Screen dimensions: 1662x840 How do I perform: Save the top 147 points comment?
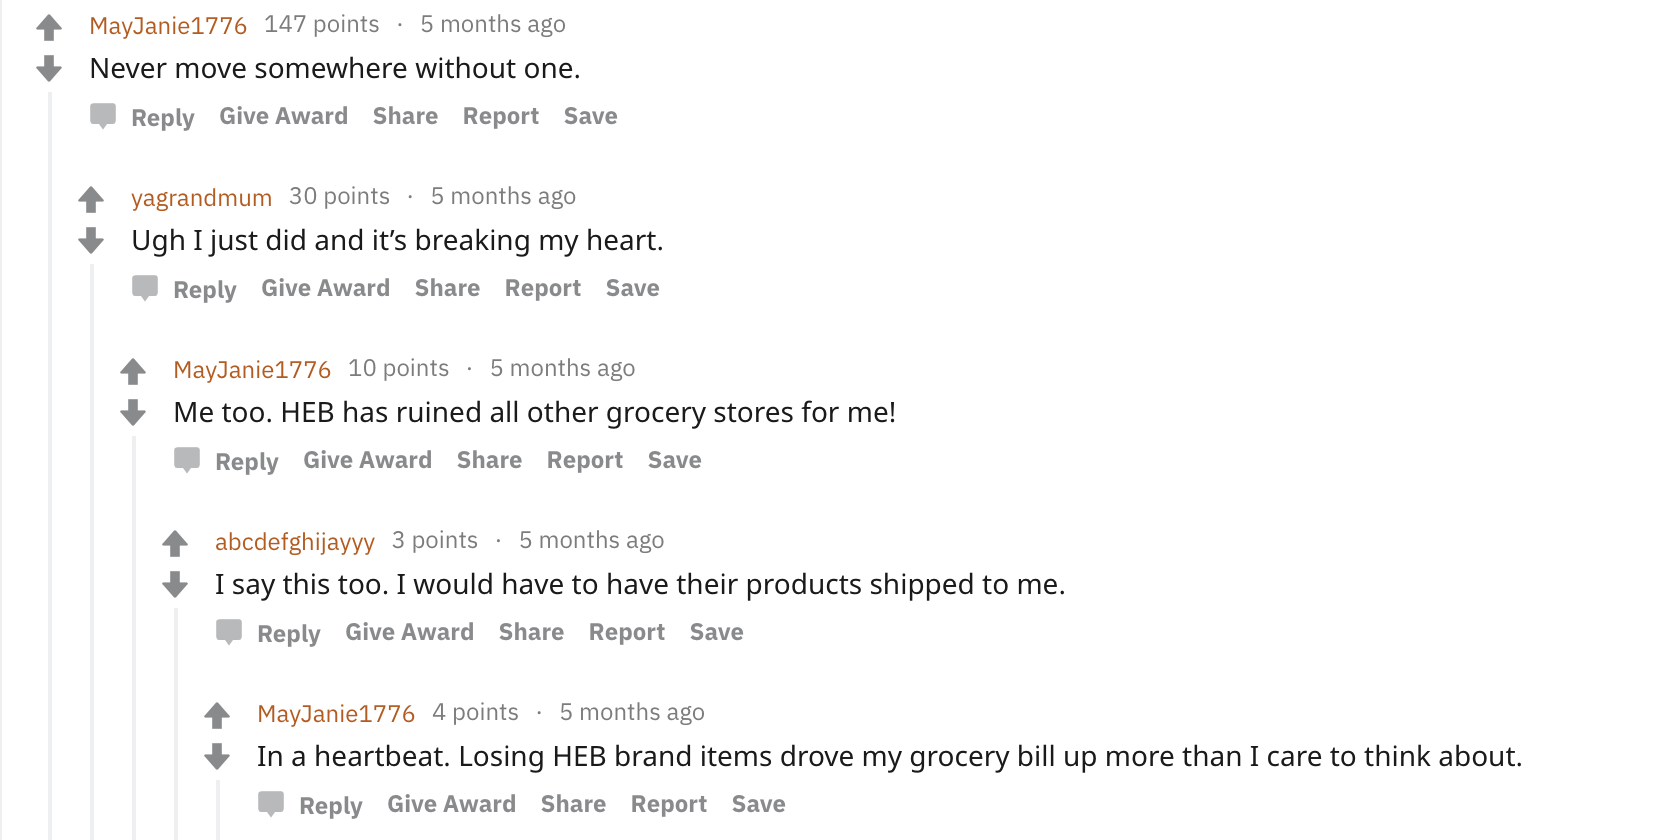(x=590, y=116)
